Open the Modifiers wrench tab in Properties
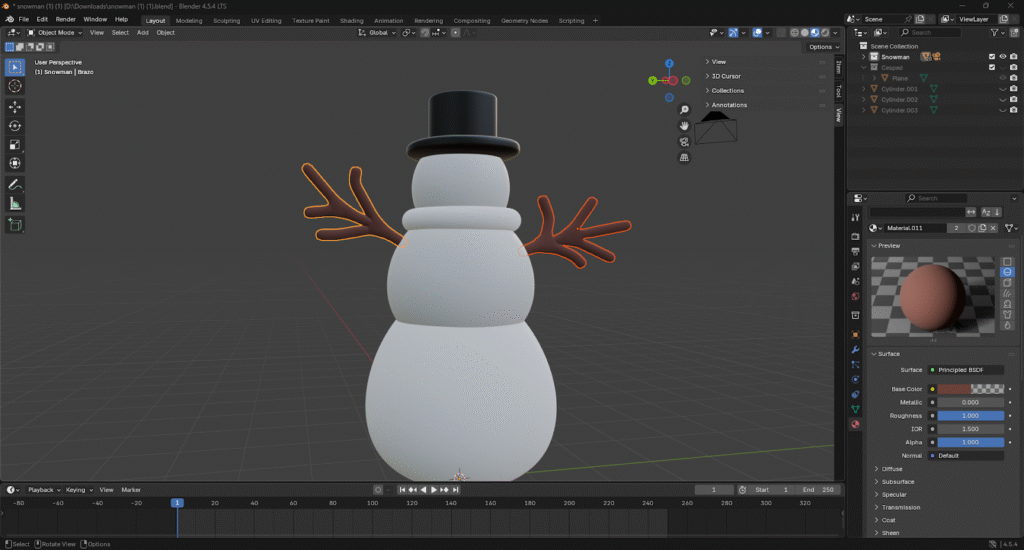 855,350
